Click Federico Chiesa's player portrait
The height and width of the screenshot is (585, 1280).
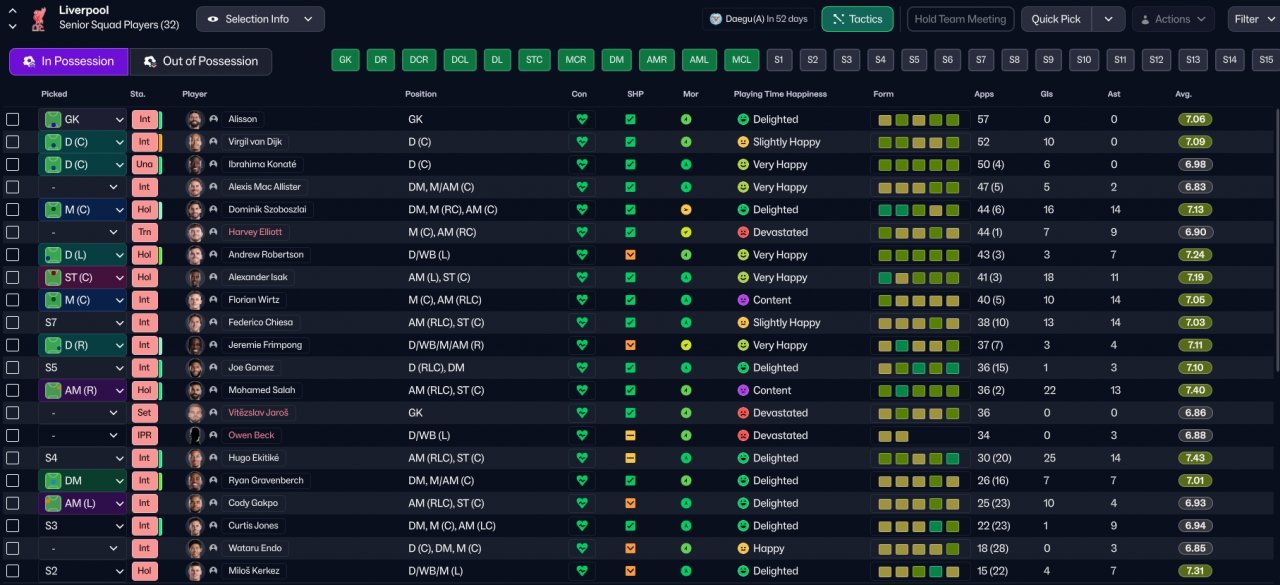click(195, 322)
